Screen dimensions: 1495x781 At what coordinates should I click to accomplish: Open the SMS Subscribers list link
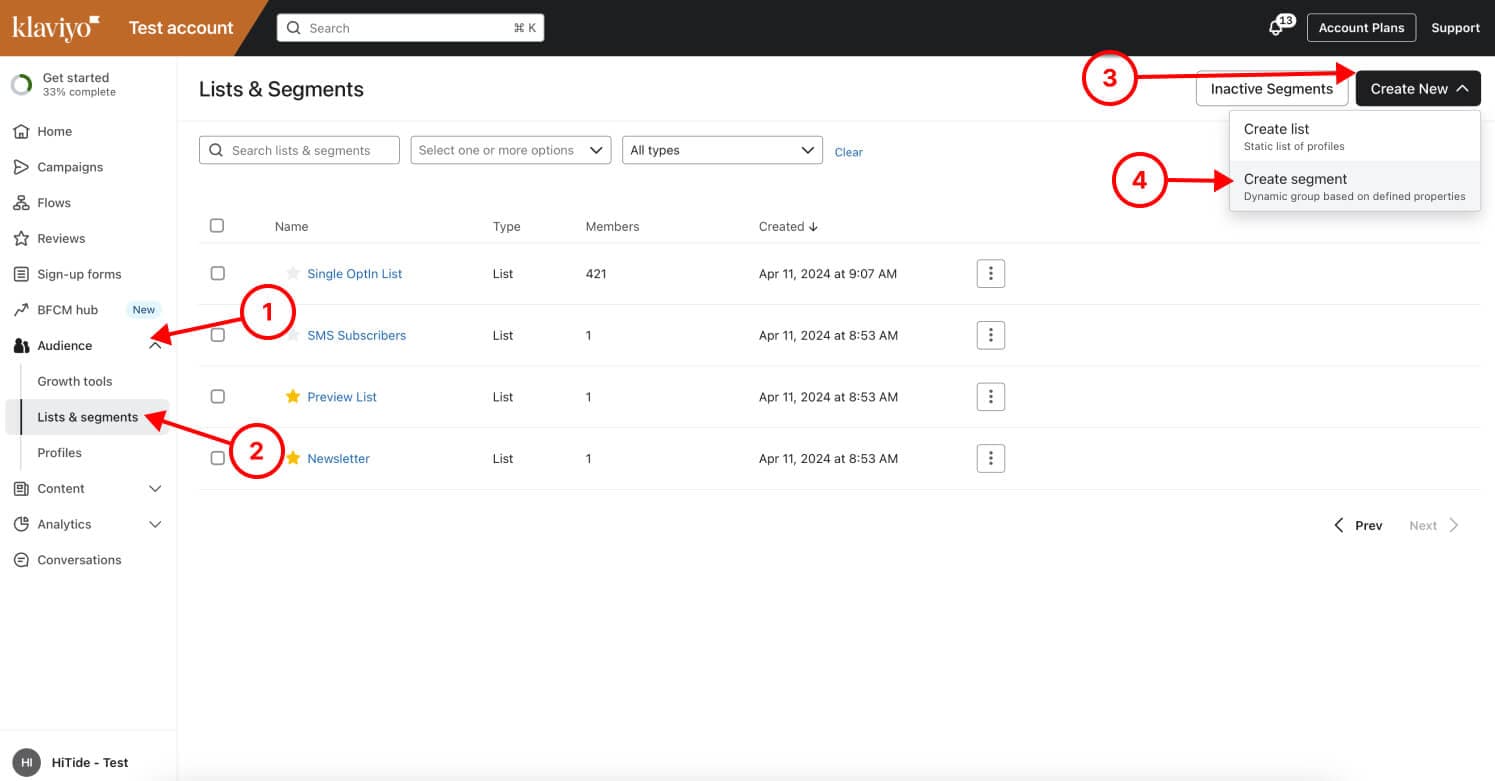(356, 335)
